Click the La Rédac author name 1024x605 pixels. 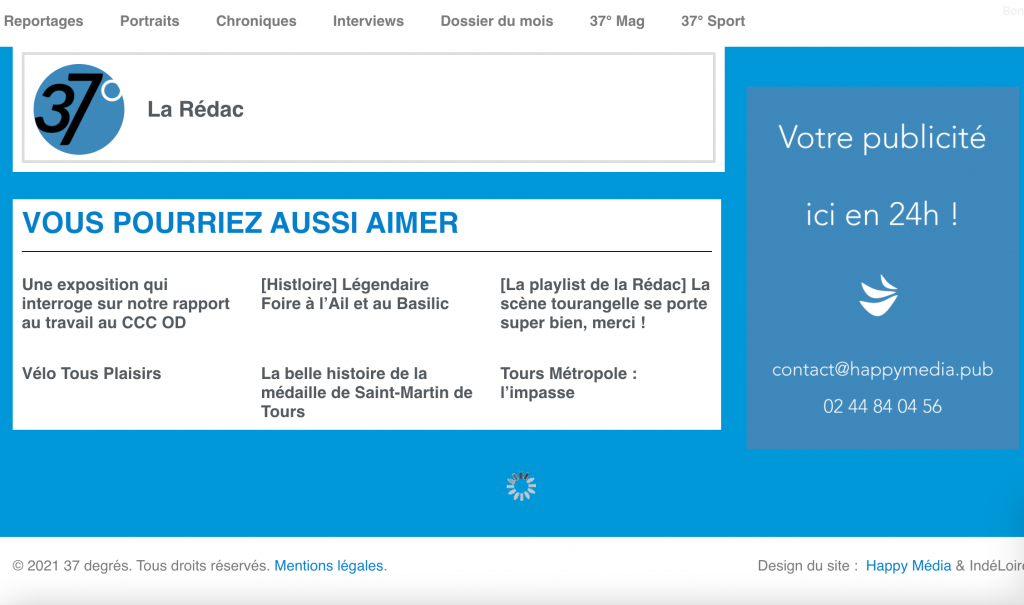tap(195, 109)
